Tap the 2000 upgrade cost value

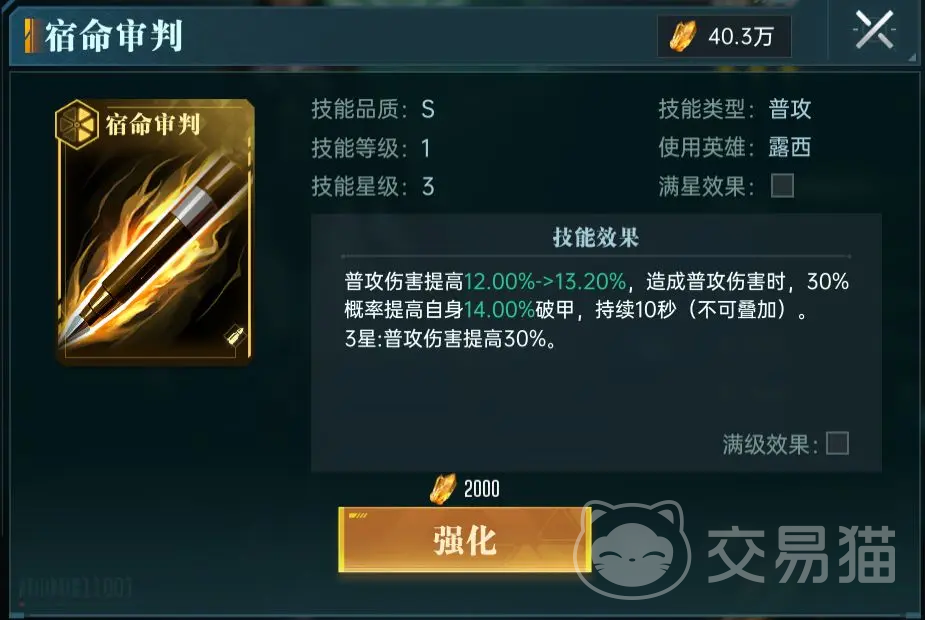[x=481, y=489]
